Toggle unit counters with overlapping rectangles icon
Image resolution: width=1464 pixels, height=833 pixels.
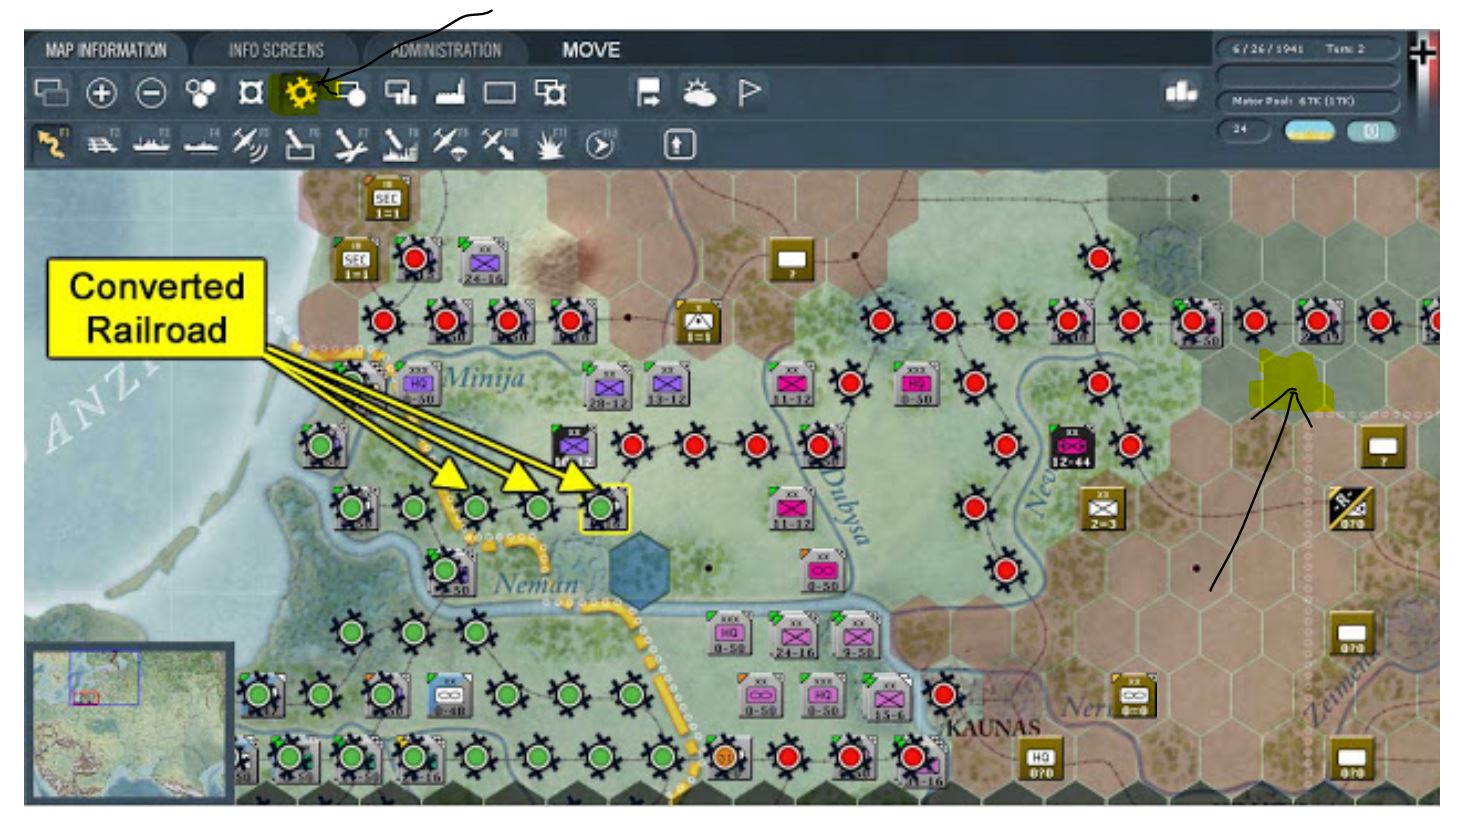[52, 93]
